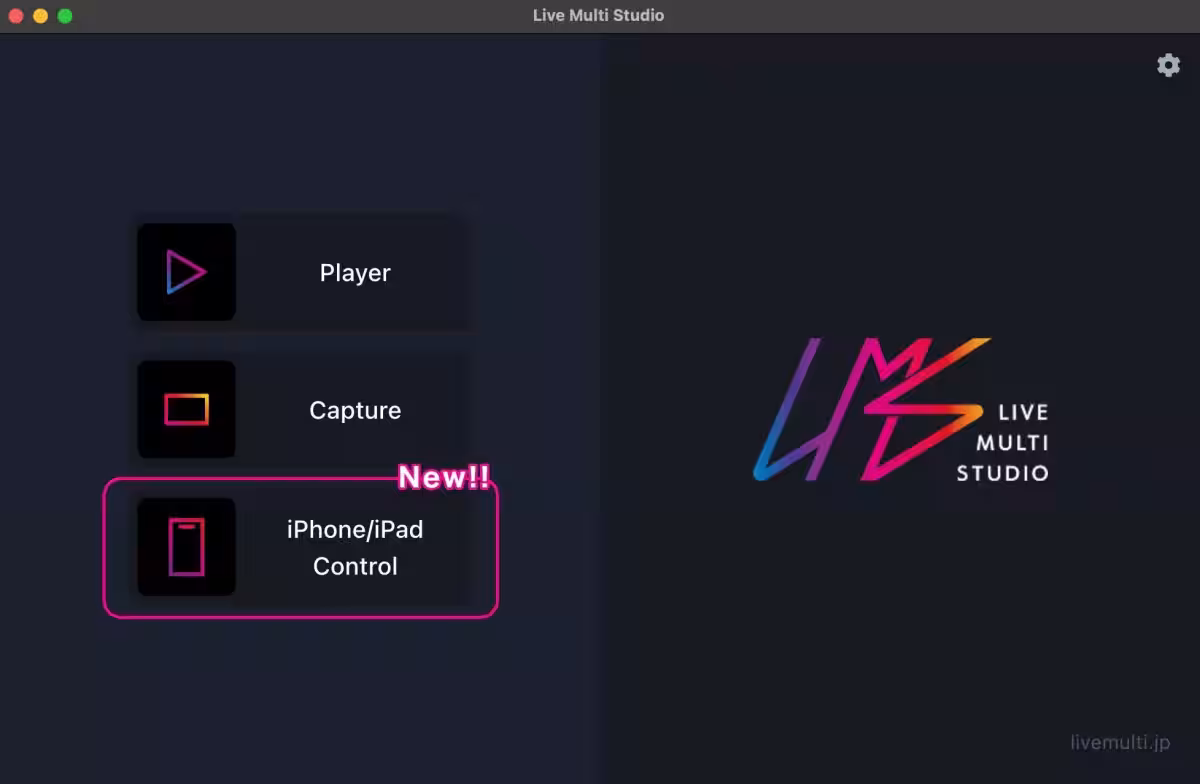Screen dimensions: 1200x784
Task: Click the iPhone/iPad phone outline icon
Action: 186,547
